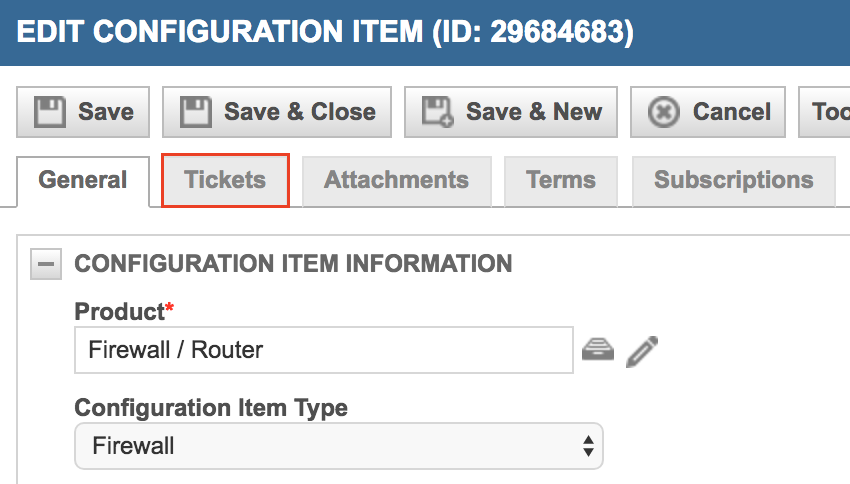Open the Attachments tab
The height and width of the screenshot is (484, 850).
pos(397,182)
